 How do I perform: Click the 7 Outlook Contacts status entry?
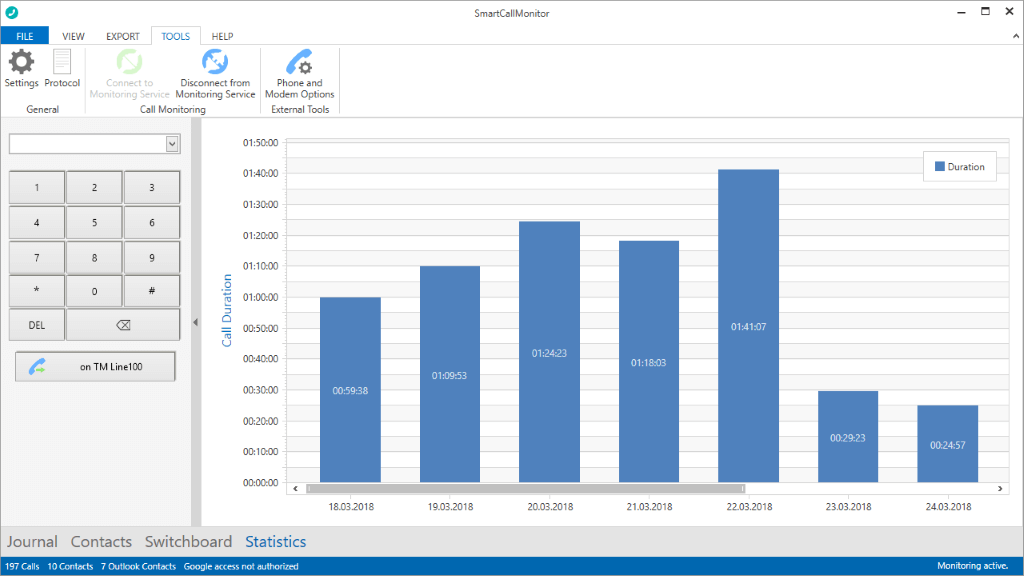tap(138, 566)
